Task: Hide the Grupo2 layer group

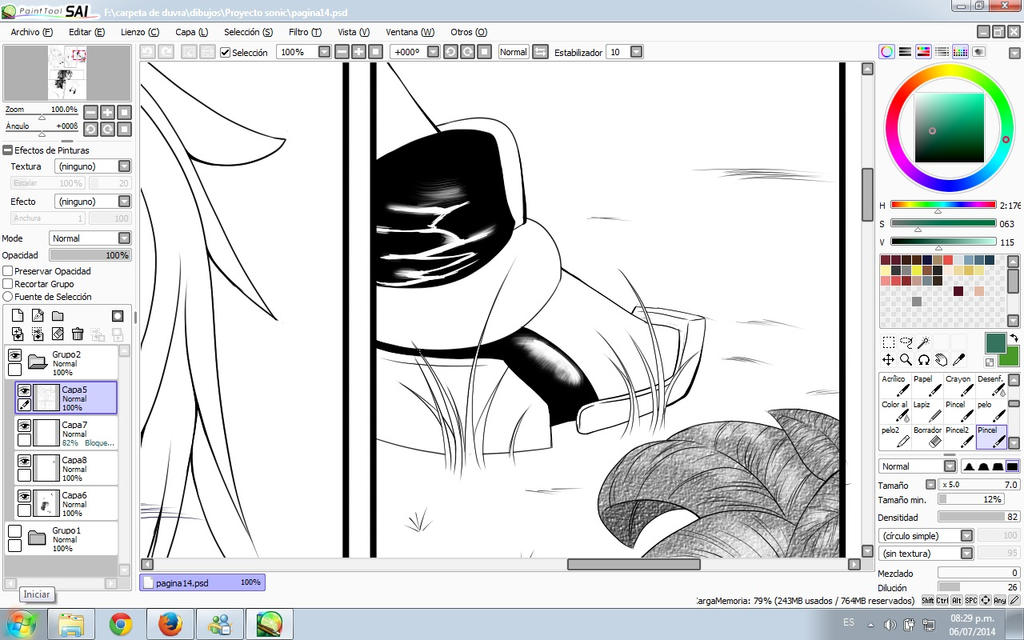Action: tap(14, 356)
